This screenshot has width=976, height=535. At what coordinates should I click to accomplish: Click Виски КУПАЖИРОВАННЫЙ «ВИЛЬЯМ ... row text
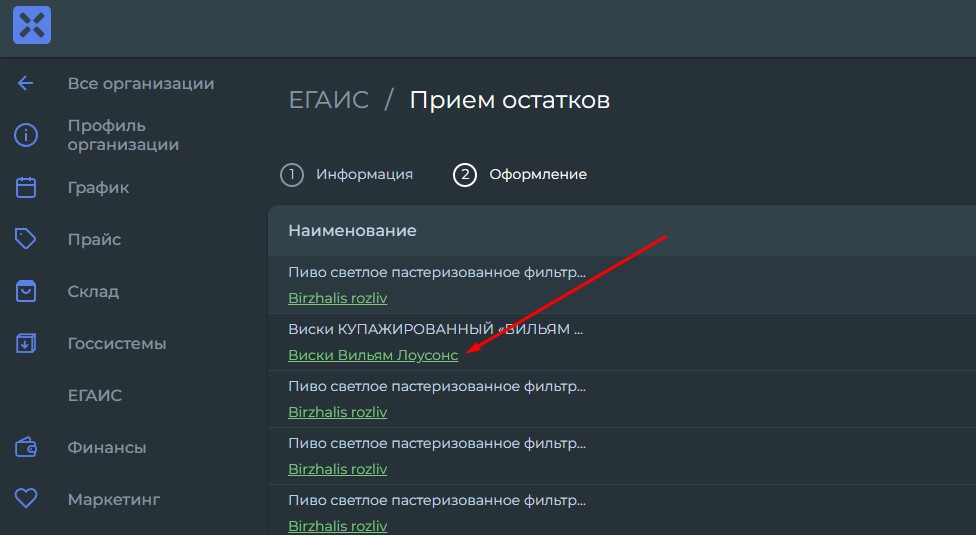click(436, 329)
